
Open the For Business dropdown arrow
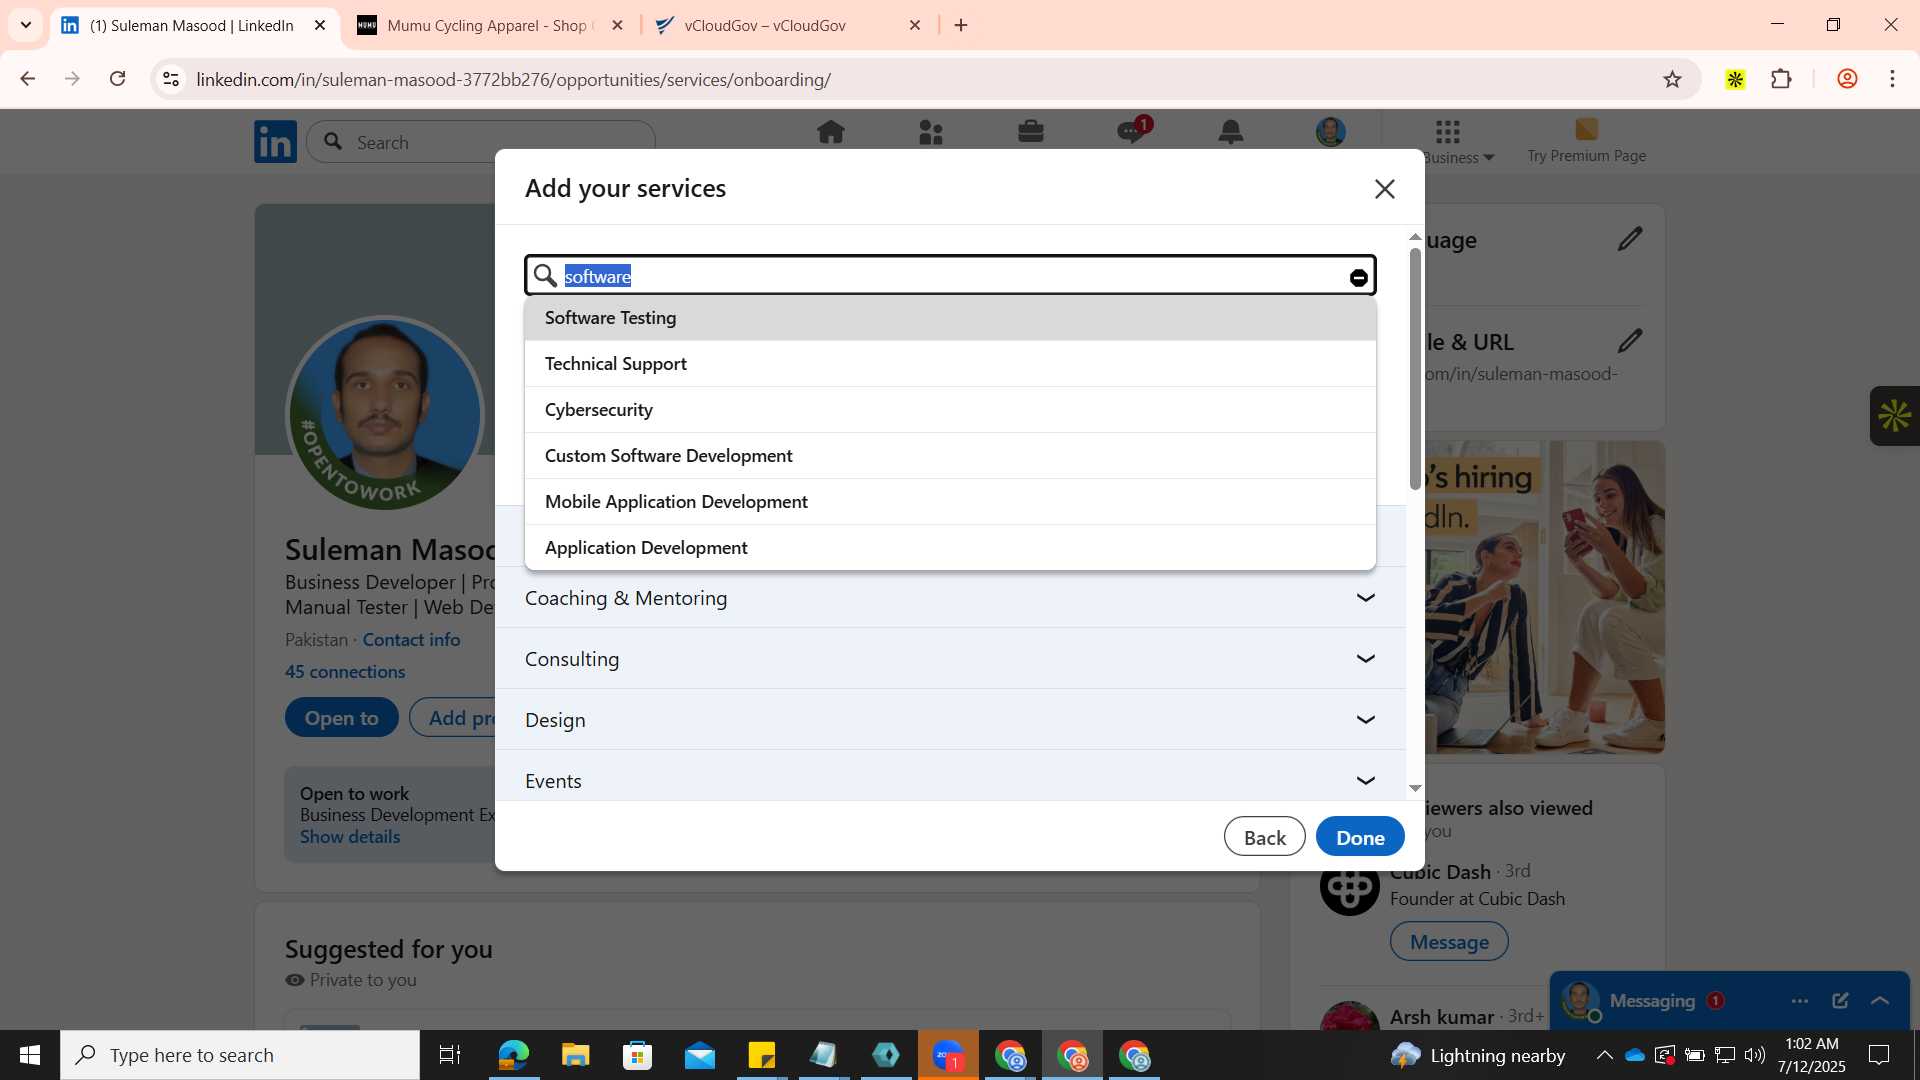(x=1488, y=158)
